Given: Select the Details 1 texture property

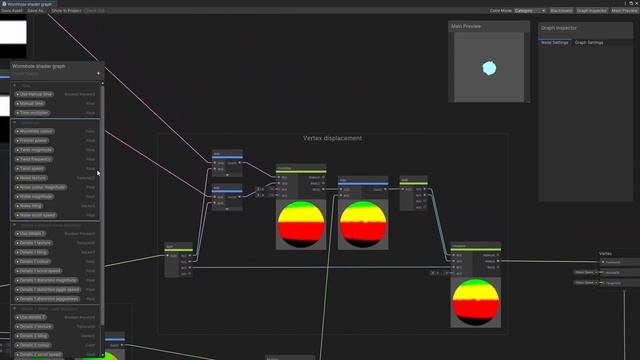Looking at the screenshot, I should [x=33, y=243].
